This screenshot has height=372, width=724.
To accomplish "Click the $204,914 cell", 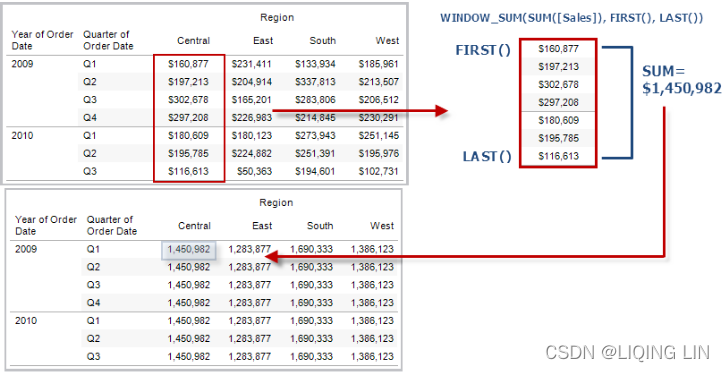I will click(252, 82).
